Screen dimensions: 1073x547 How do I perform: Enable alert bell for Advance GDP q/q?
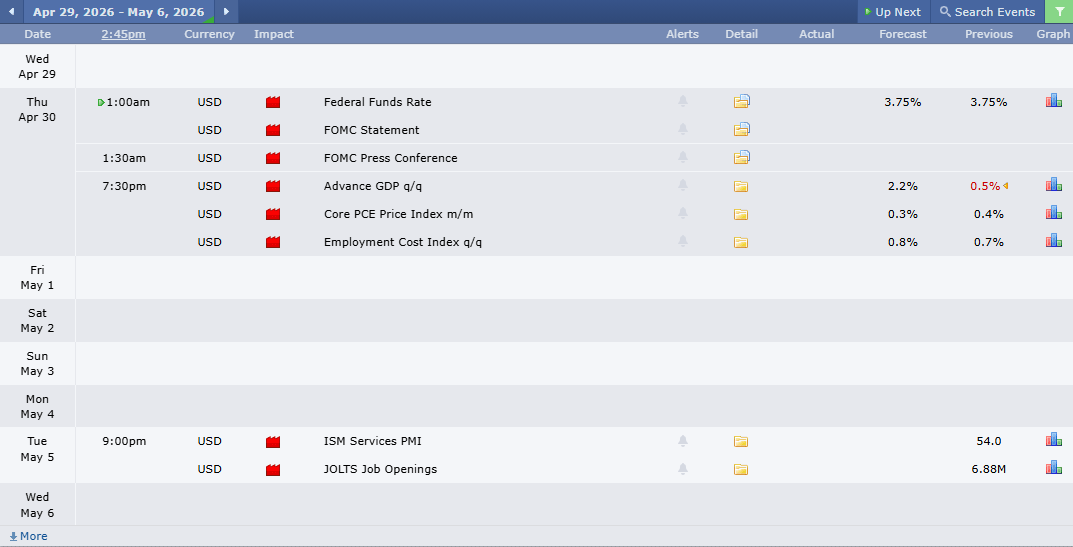[x=683, y=186]
